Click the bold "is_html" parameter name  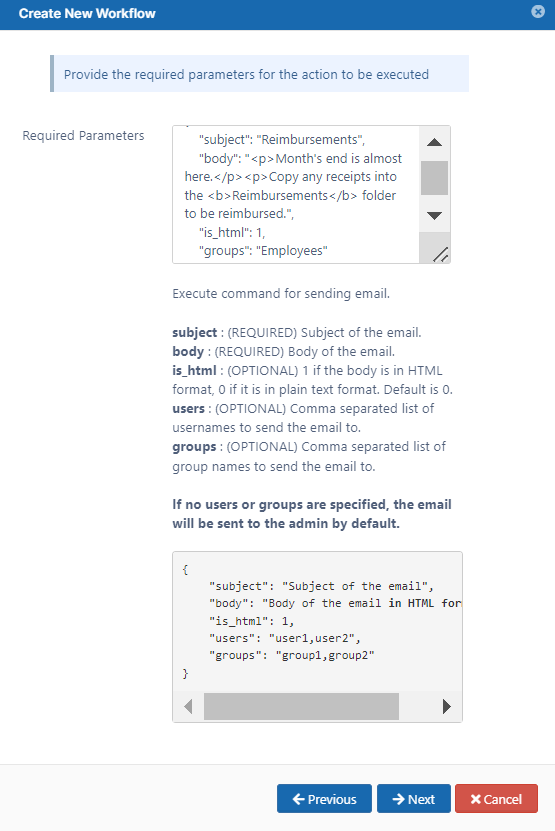(194, 371)
